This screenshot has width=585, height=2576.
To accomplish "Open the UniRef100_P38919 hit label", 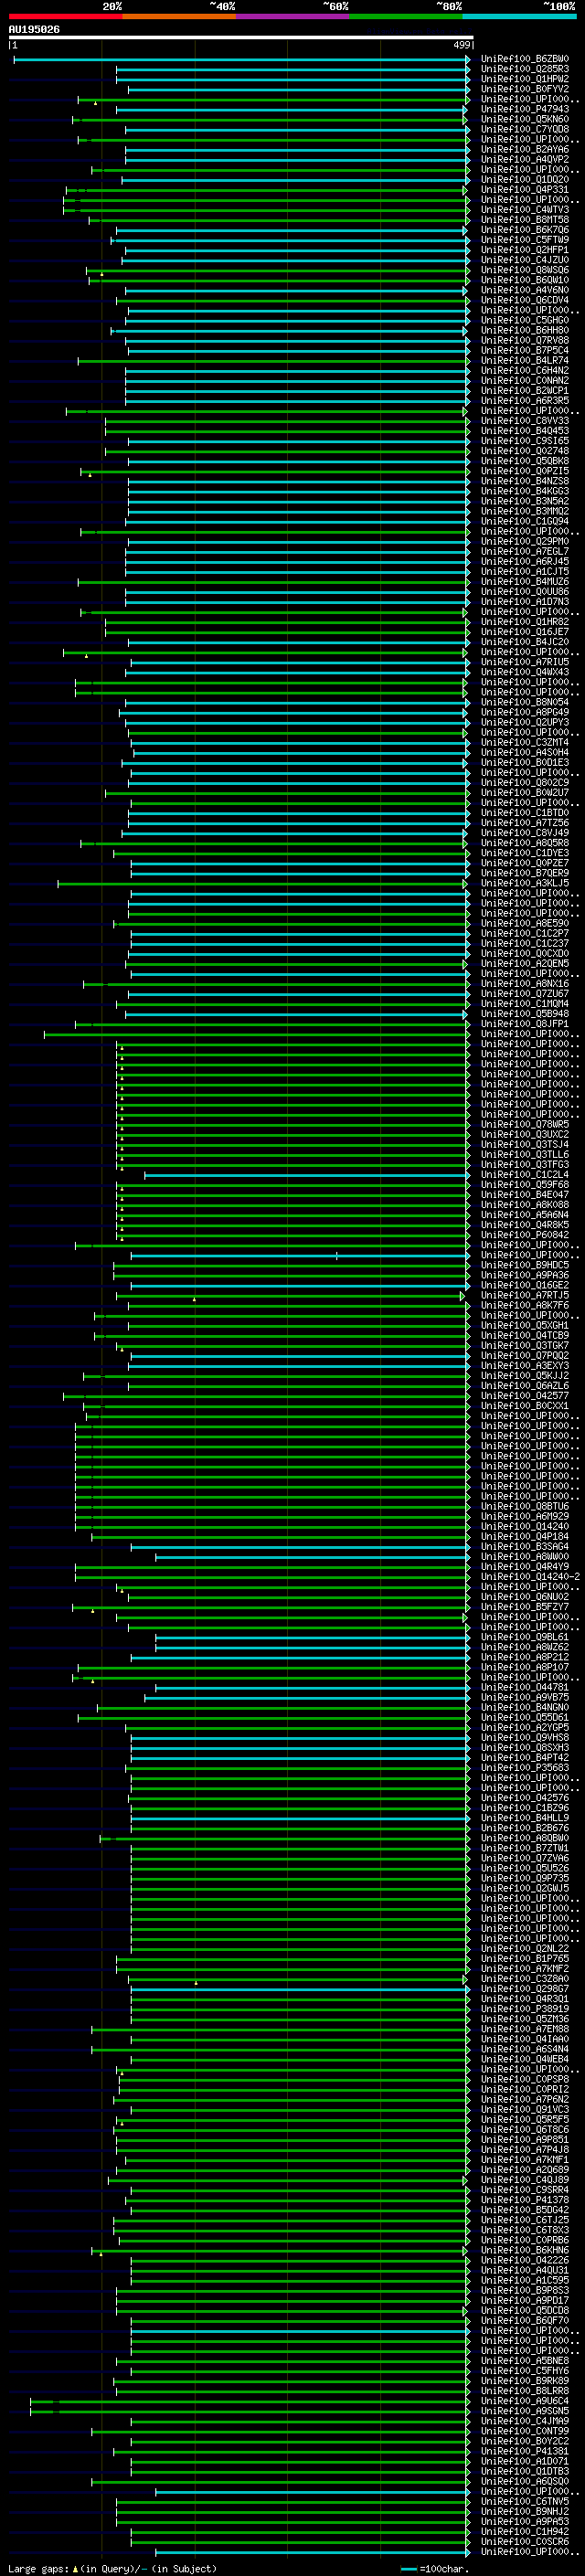I will click(x=525, y=2009).
